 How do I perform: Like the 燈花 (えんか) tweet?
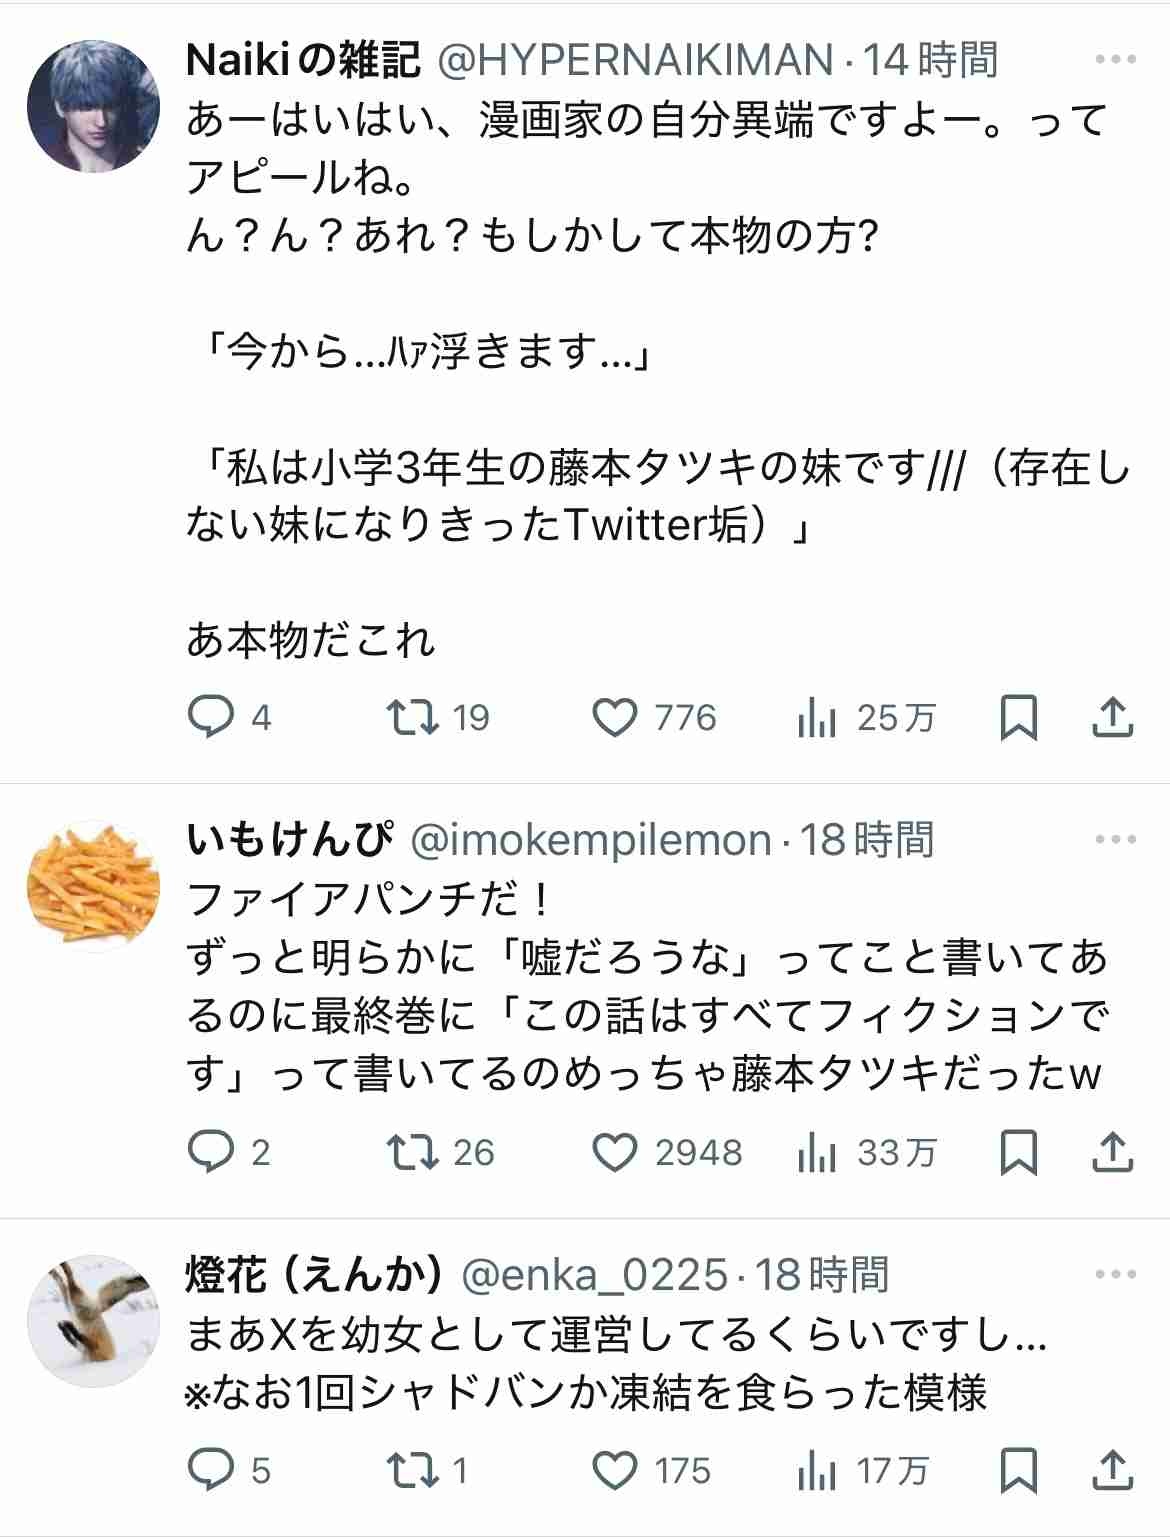(x=615, y=1471)
